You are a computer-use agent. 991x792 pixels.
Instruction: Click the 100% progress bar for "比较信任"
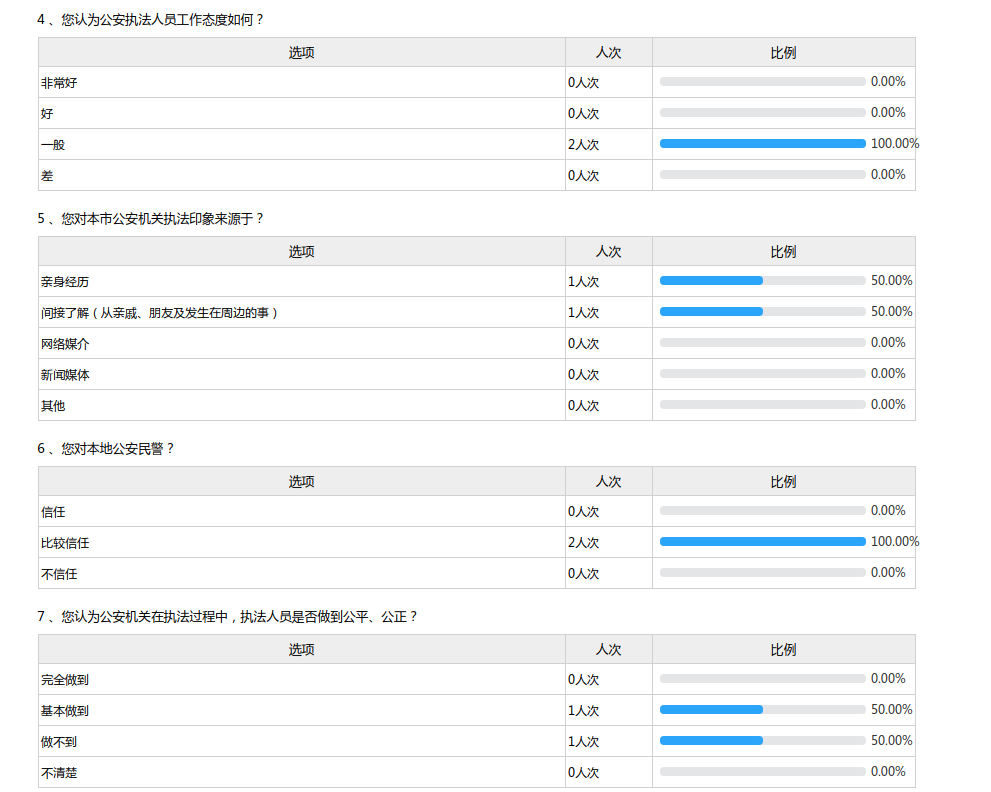point(762,542)
